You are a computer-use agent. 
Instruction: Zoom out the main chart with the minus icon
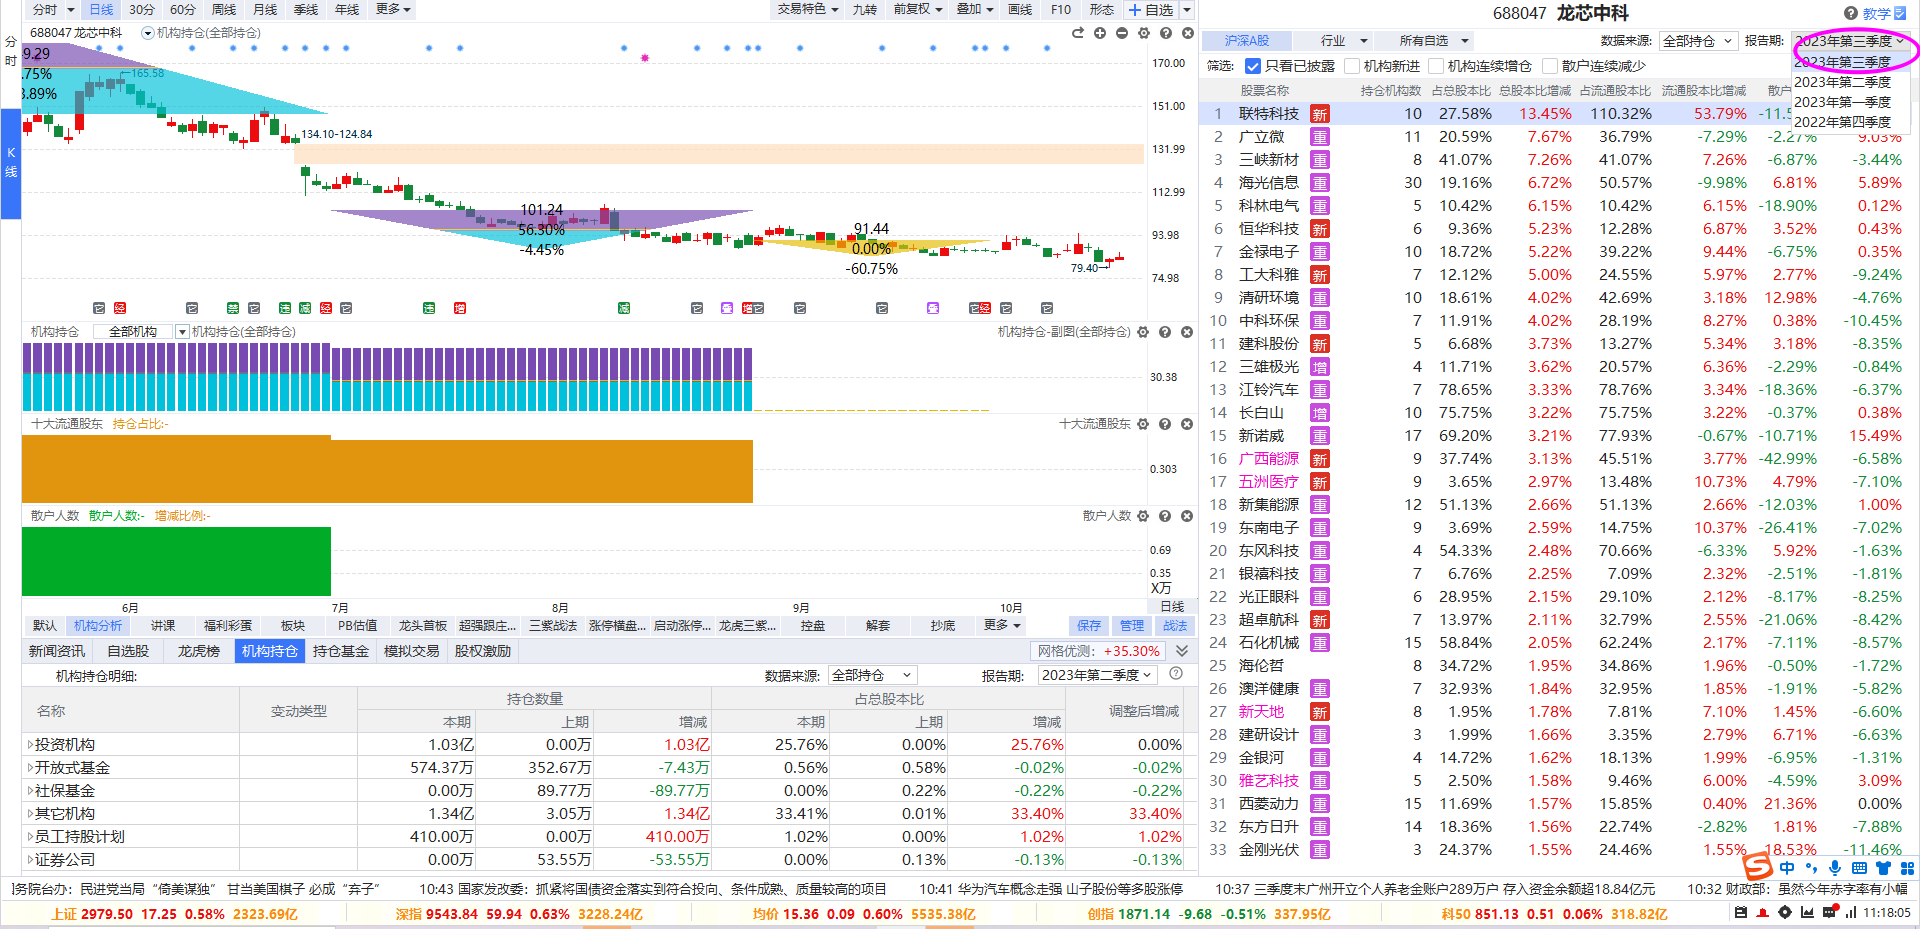click(1122, 33)
